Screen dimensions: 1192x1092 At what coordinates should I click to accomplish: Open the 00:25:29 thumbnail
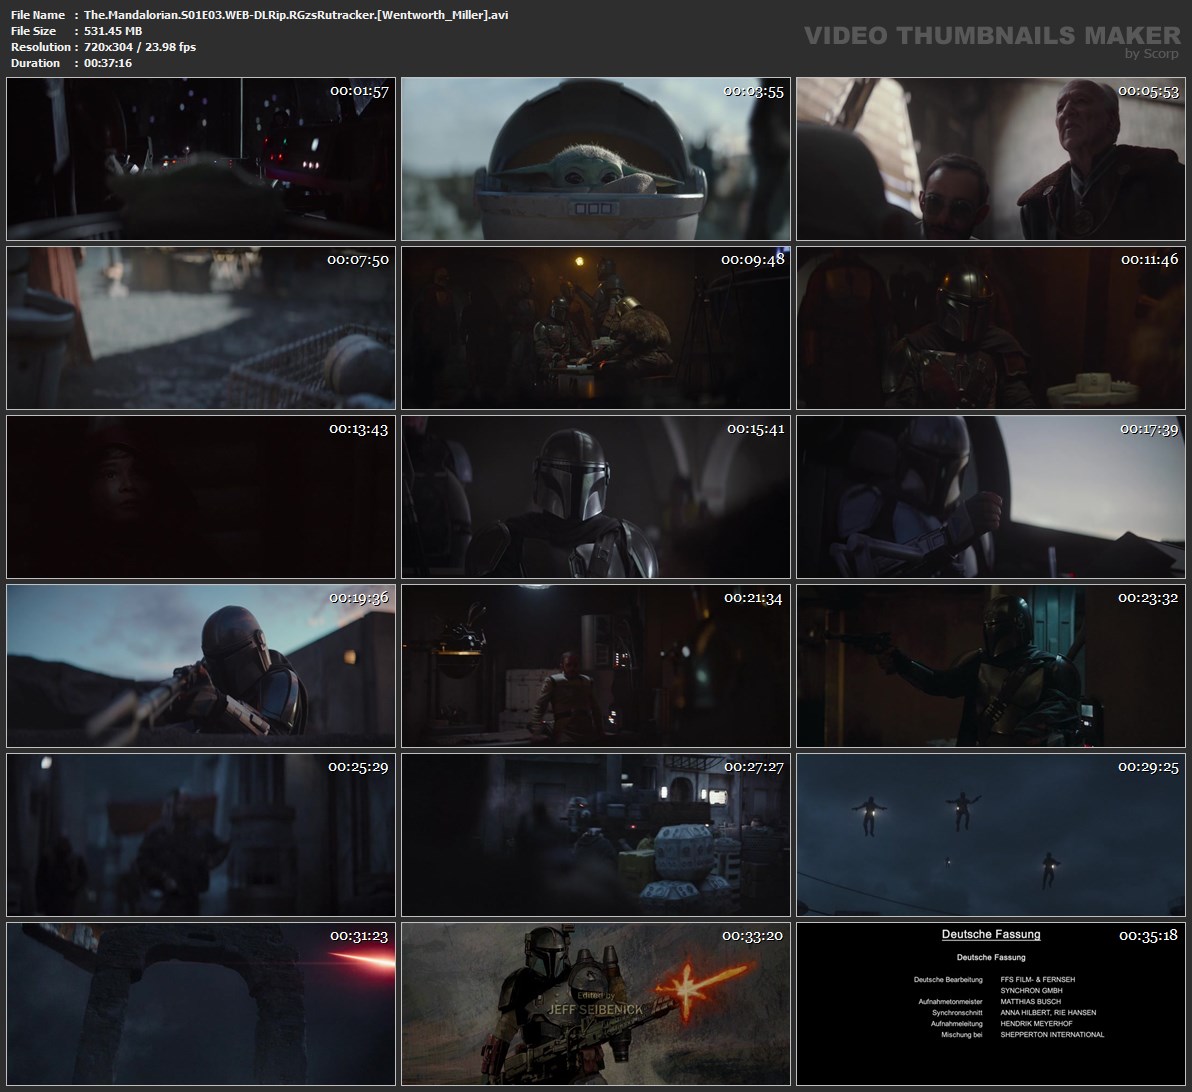coord(201,835)
